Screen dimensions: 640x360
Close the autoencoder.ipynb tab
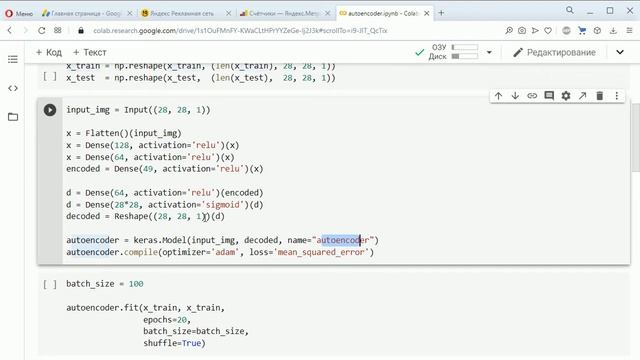427,13
